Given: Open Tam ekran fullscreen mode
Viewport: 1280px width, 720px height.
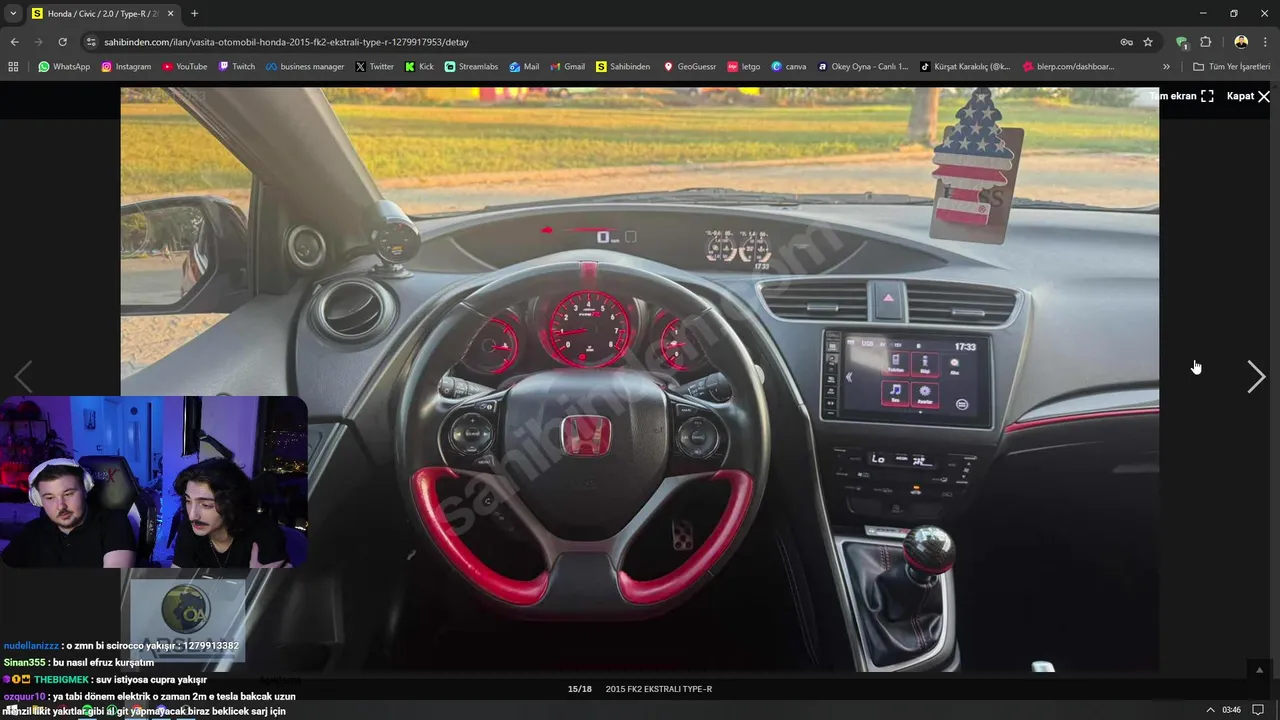Looking at the screenshot, I should (1181, 96).
